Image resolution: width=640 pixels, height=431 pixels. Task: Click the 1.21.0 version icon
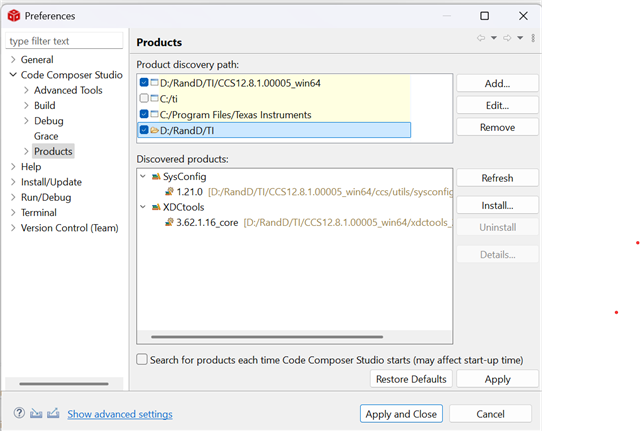(169, 191)
